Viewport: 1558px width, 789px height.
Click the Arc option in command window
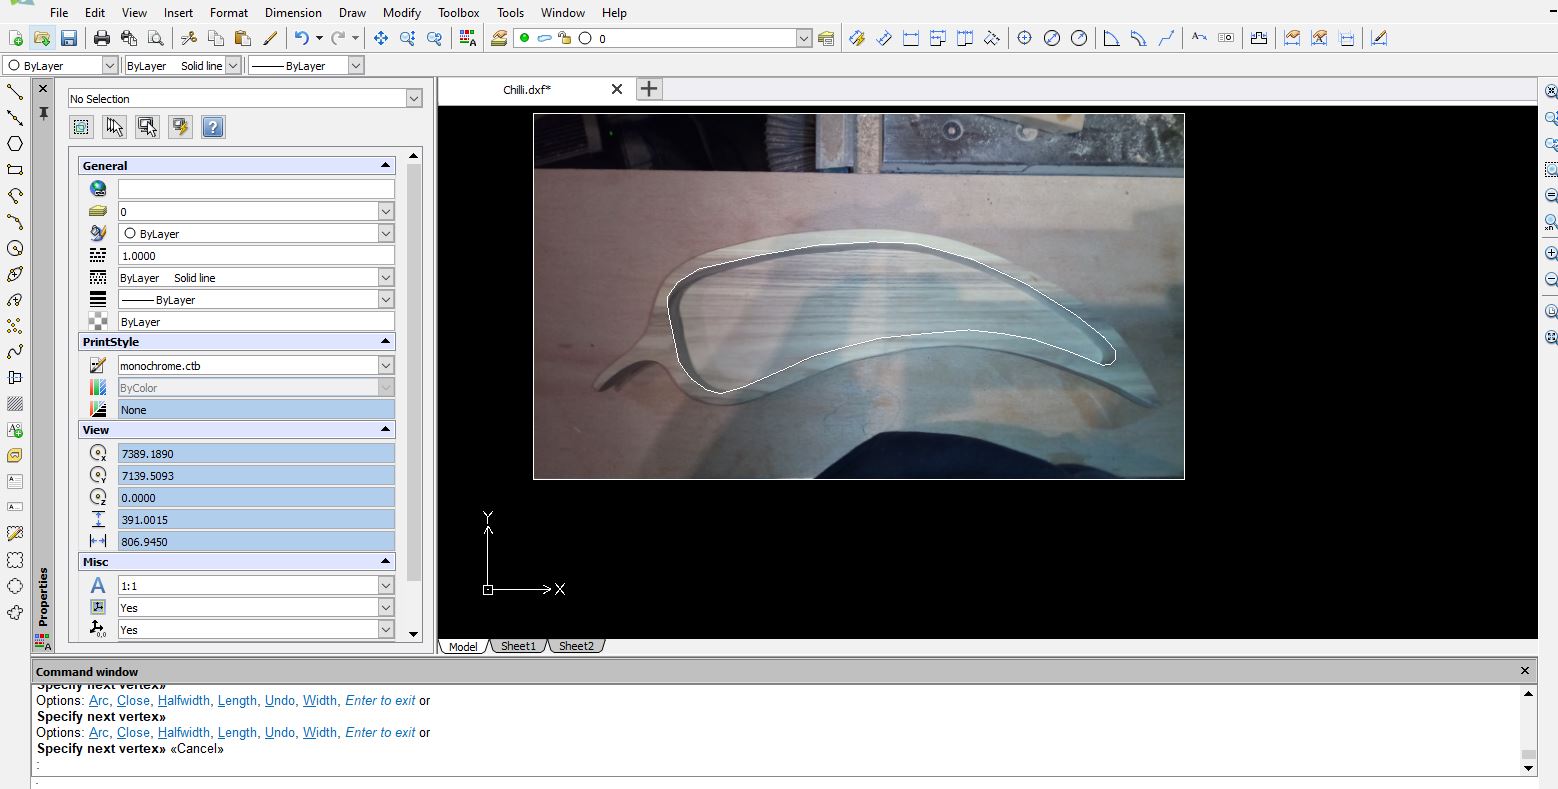coord(99,733)
